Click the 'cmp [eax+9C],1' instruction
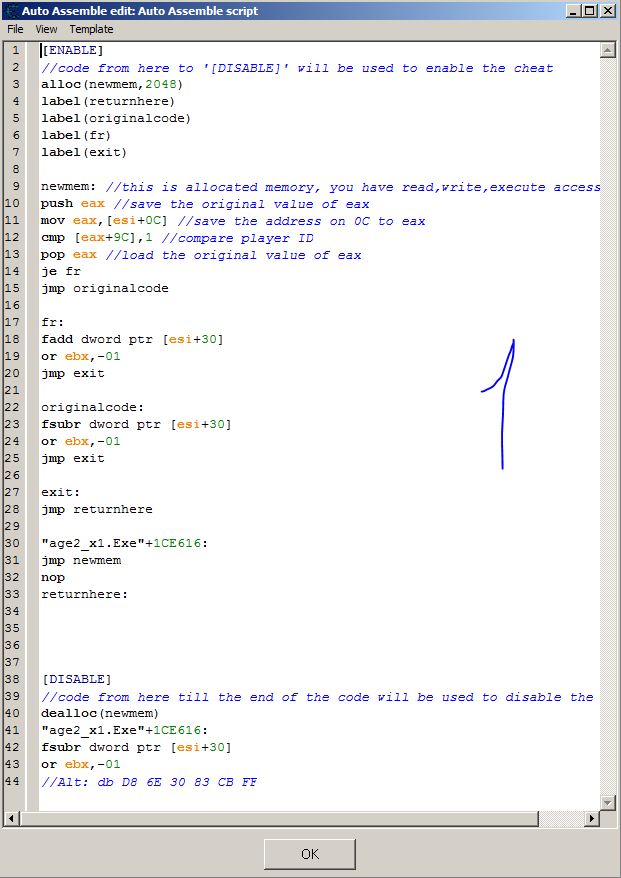 pyautogui.click(x=96, y=237)
